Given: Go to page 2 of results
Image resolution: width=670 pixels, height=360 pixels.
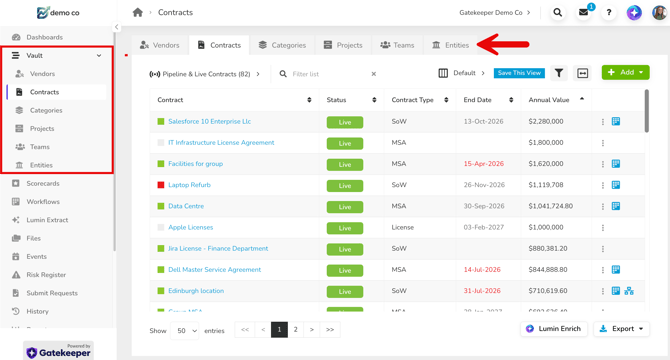Looking at the screenshot, I should [x=295, y=330].
